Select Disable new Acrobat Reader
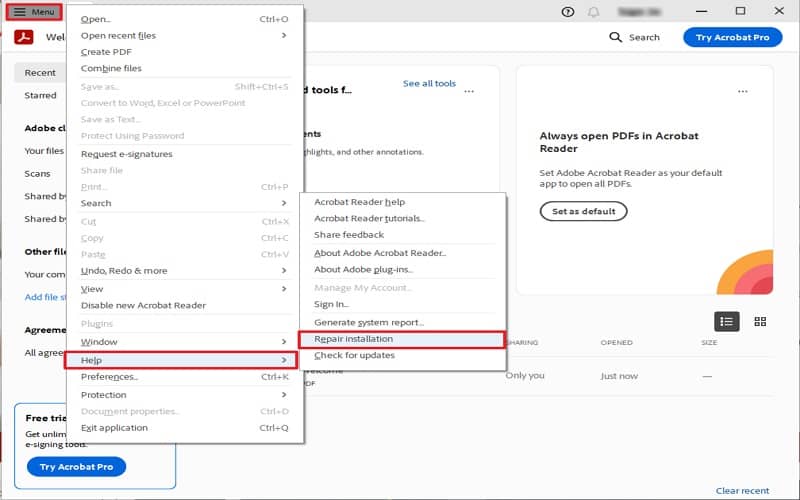 tap(143, 305)
